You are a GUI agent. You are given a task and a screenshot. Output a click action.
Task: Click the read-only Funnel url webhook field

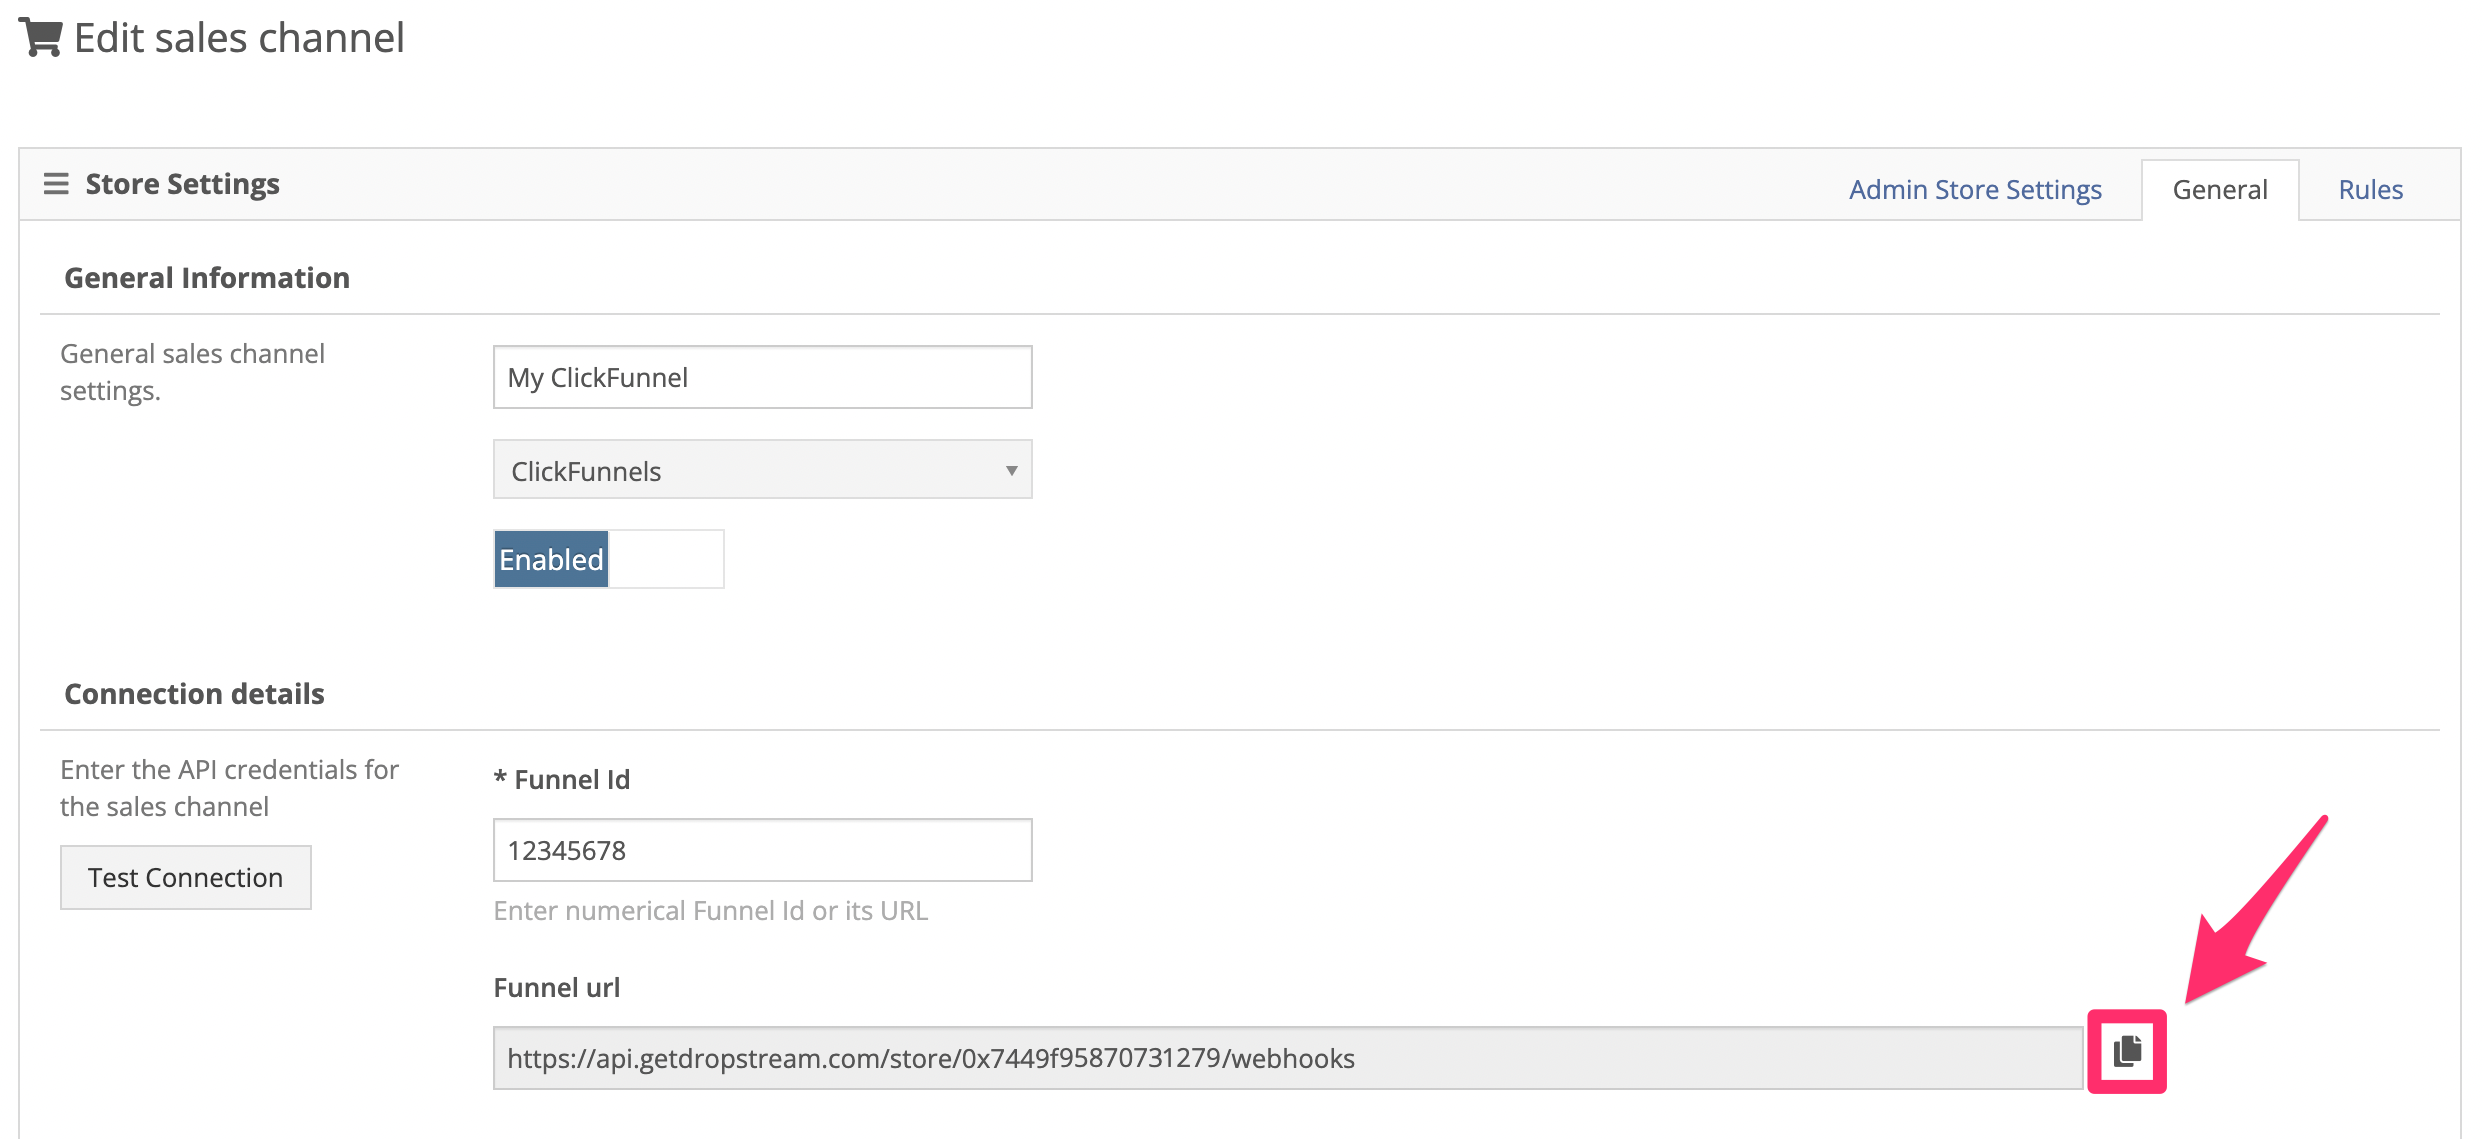click(x=1287, y=1058)
